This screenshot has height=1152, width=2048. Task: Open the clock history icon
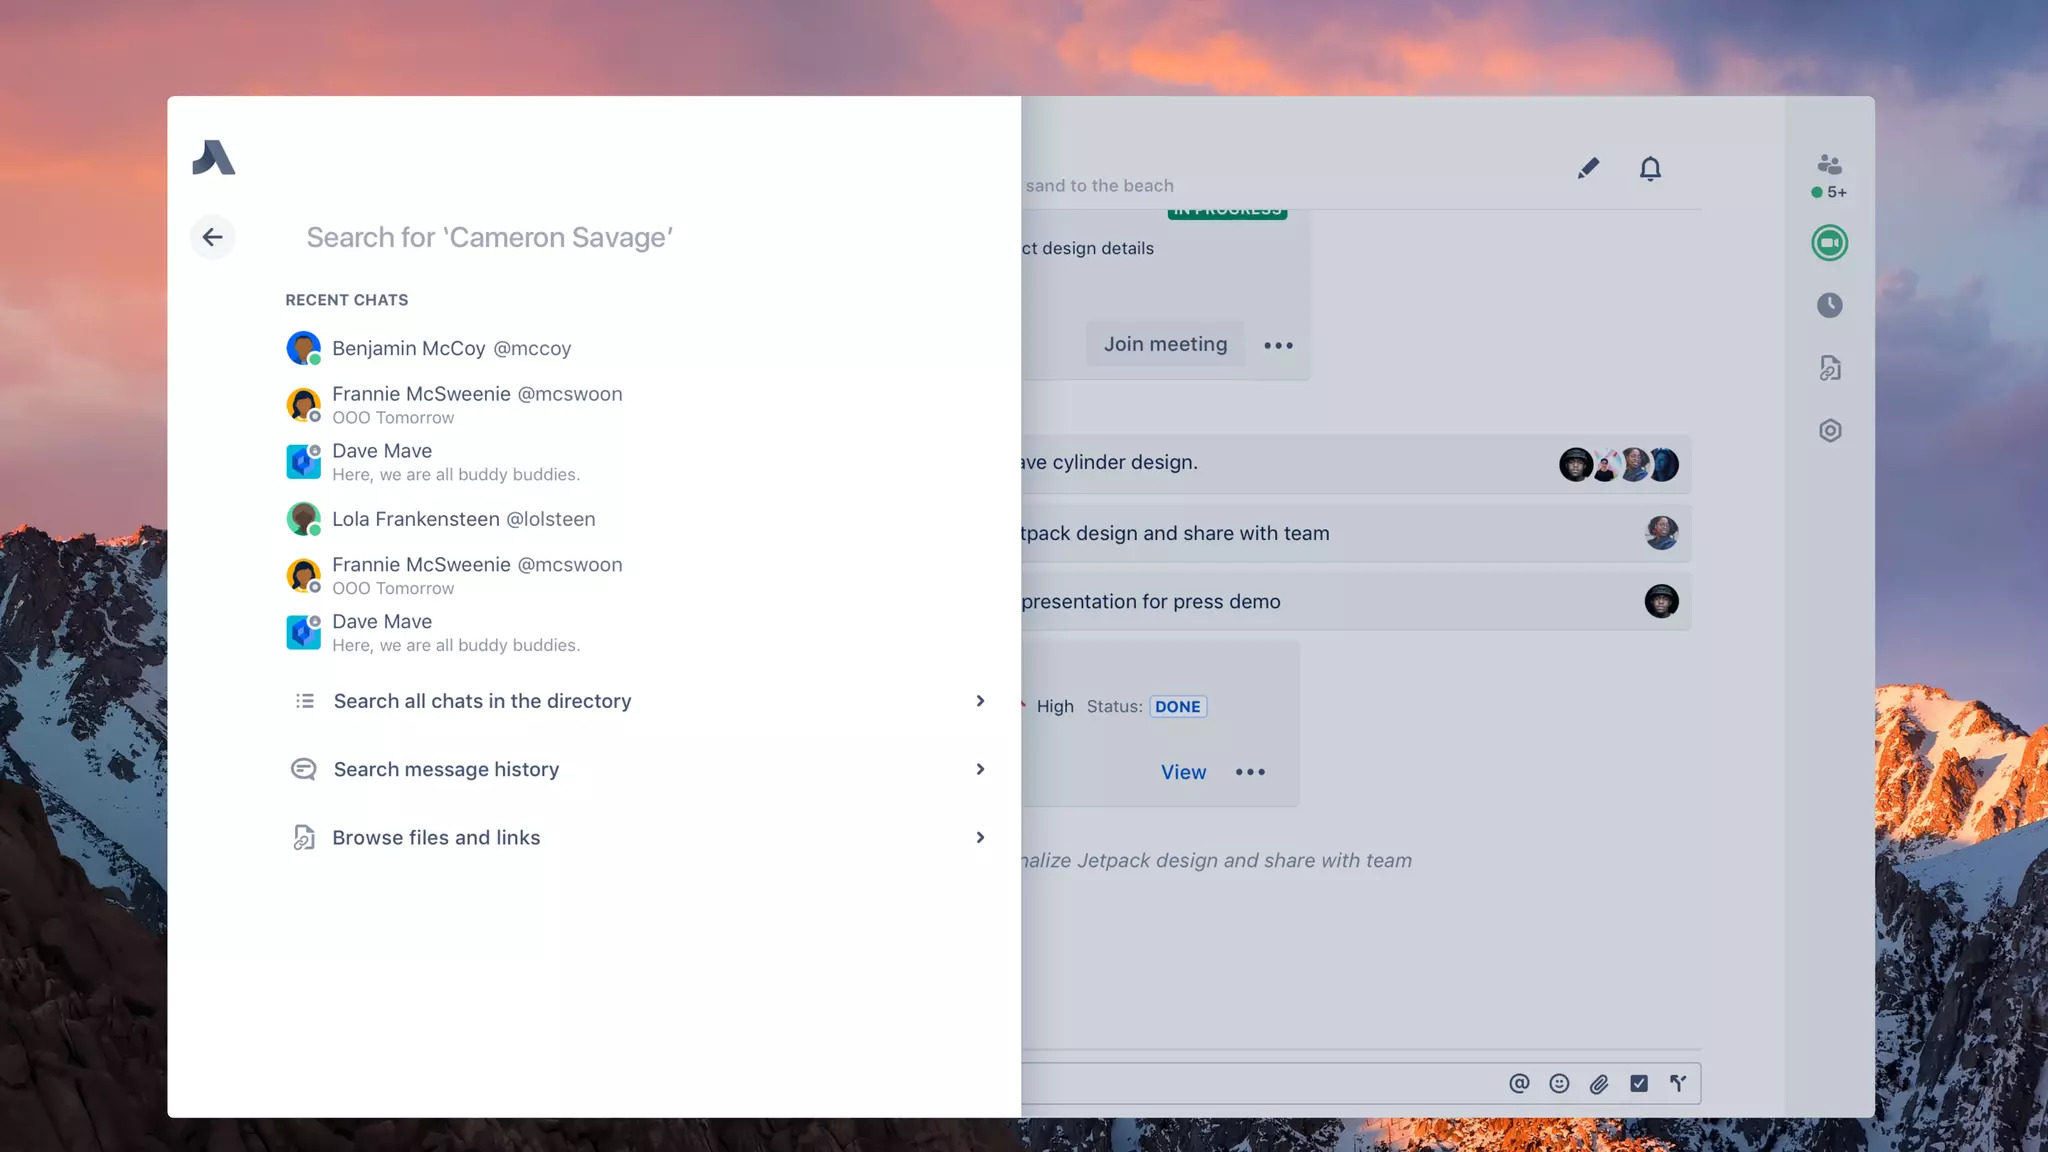pyautogui.click(x=1829, y=305)
